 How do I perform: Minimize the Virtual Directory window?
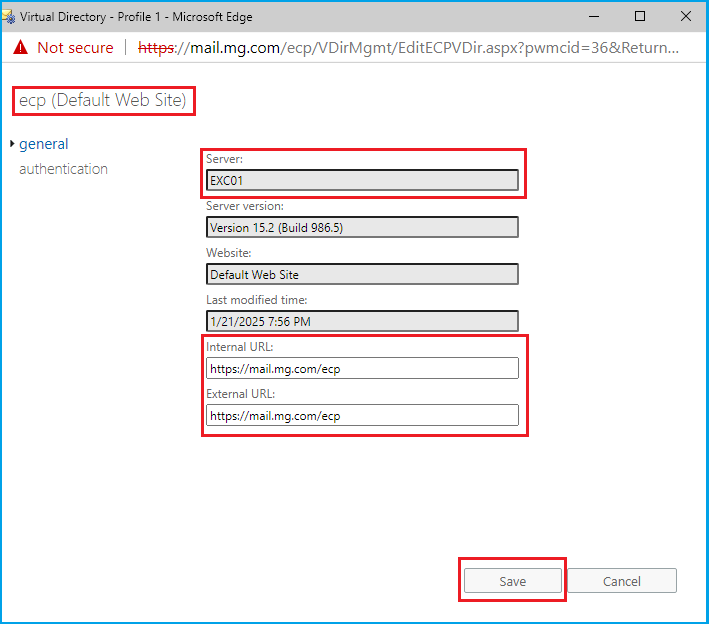point(593,16)
